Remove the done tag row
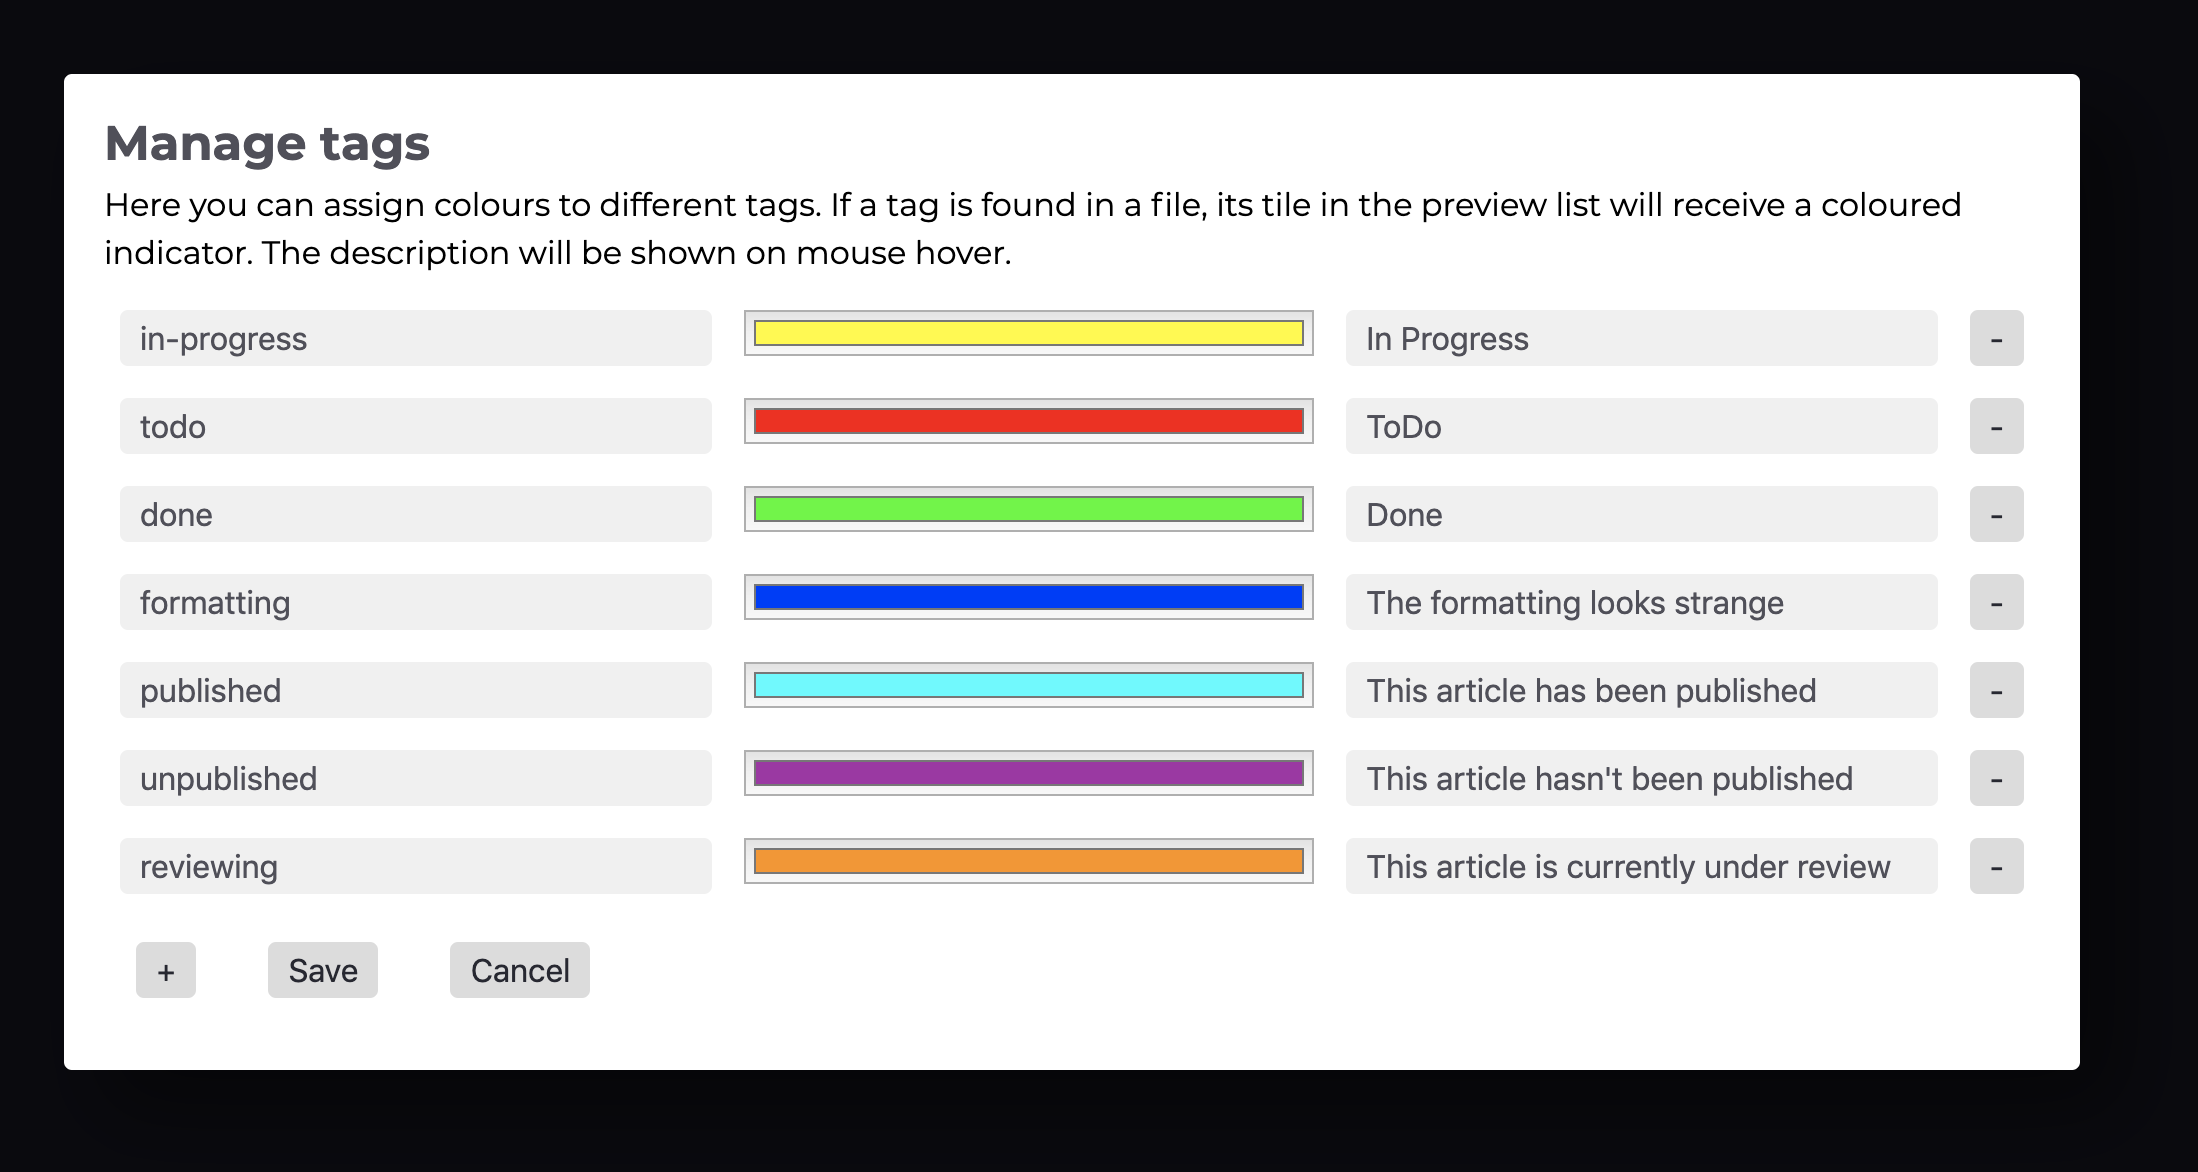Image resolution: width=2198 pixels, height=1172 pixels. 1995,513
